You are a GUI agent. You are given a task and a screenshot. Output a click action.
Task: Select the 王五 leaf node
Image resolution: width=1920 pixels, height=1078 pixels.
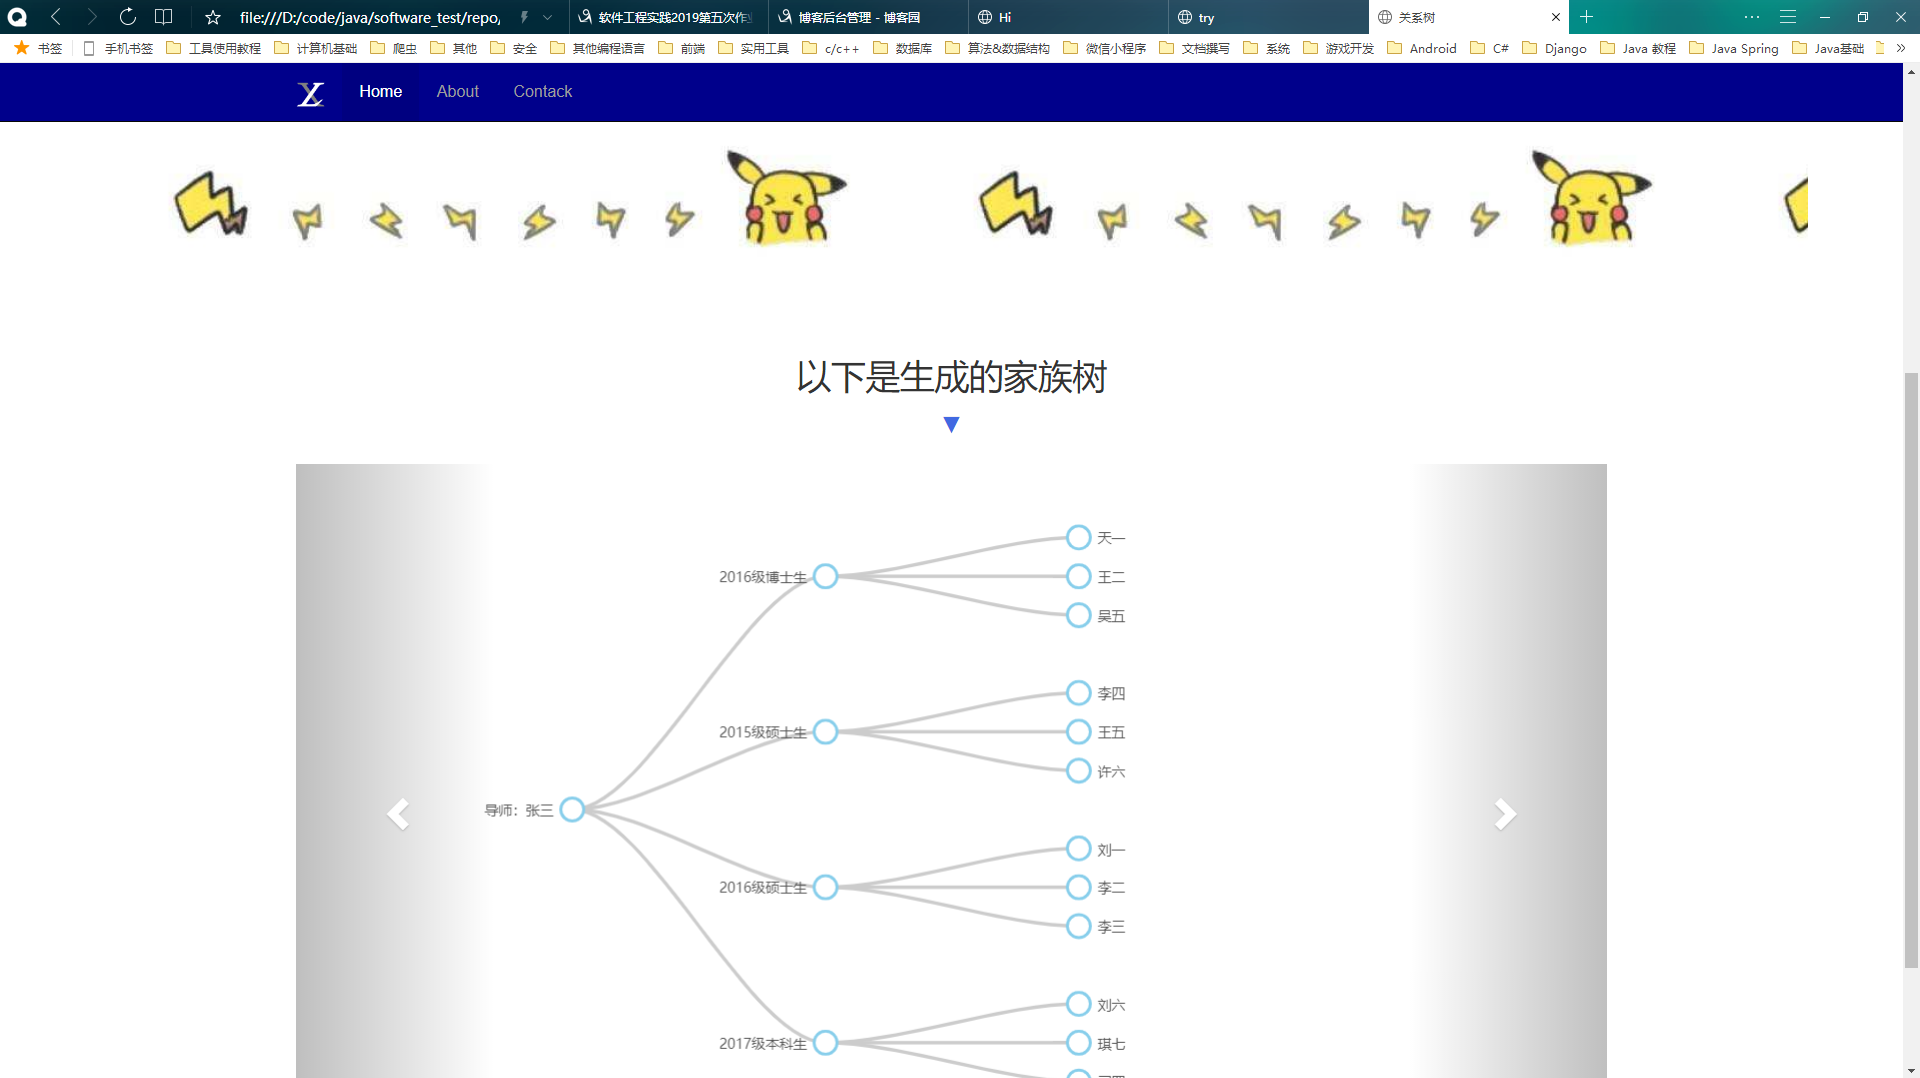pos(1078,732)
